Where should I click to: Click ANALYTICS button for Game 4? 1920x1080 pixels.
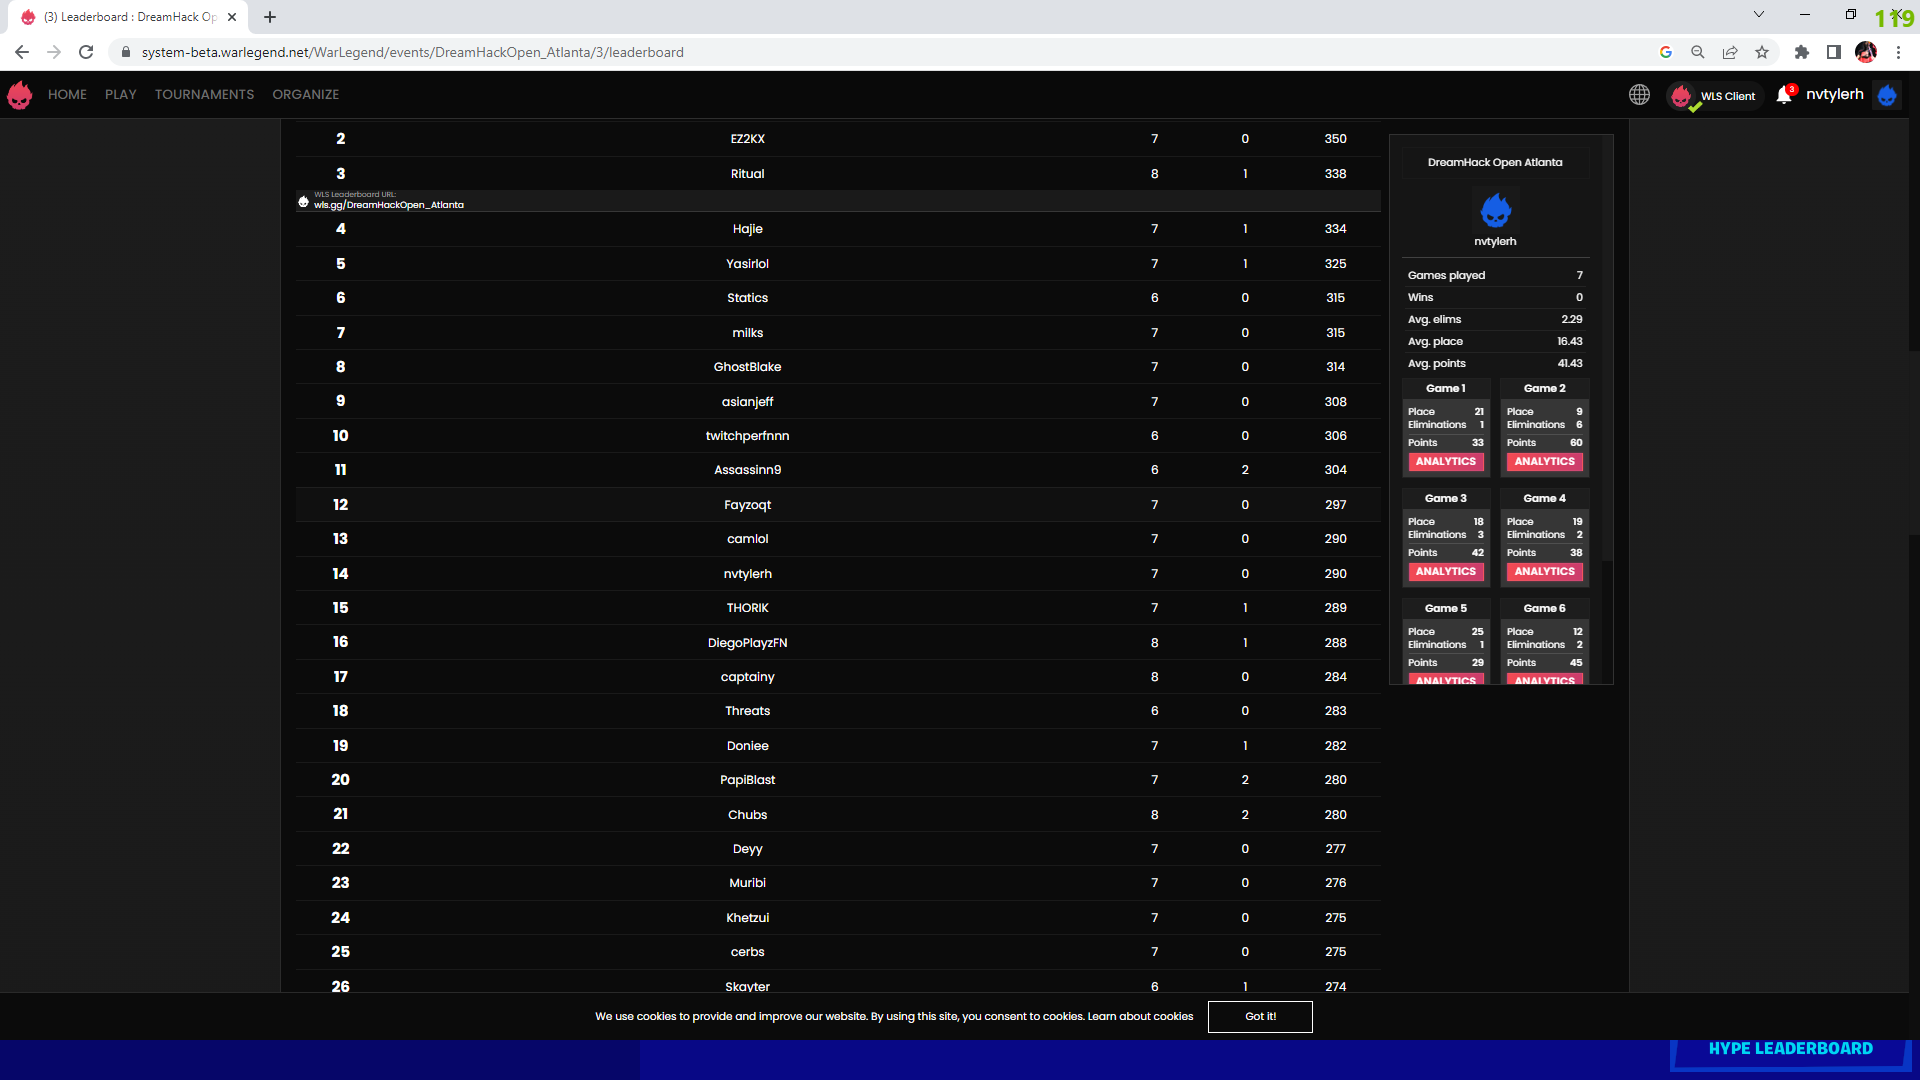point(1544,572)
